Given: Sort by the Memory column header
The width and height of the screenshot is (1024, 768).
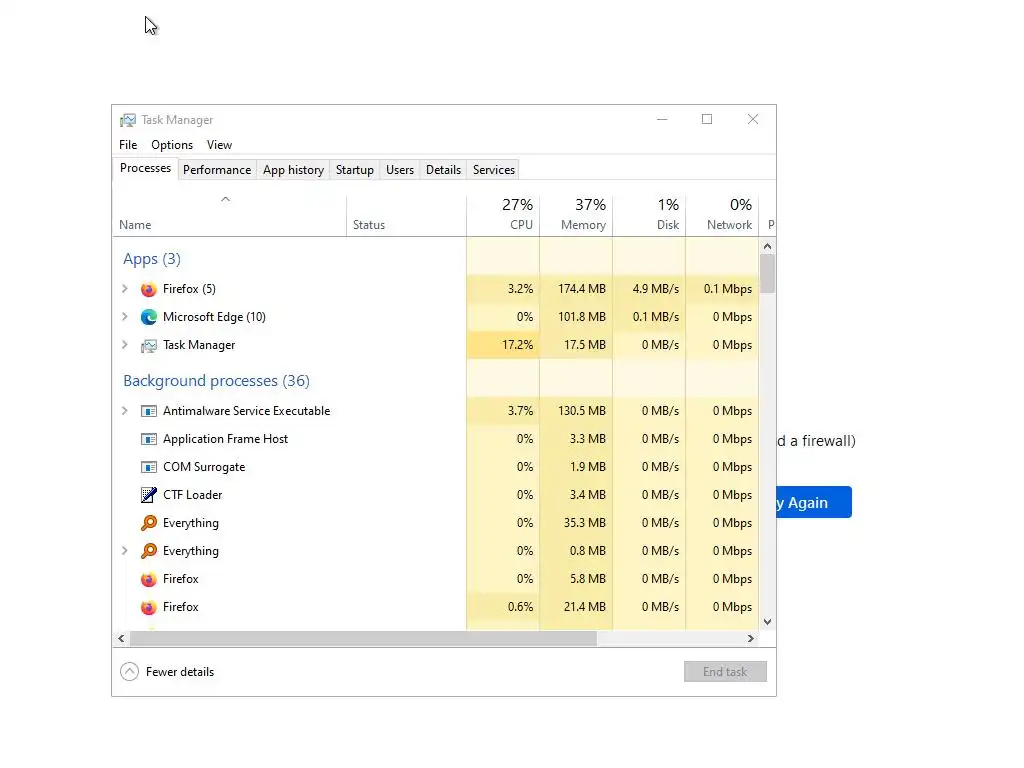Looking at the screenshot, I should (x=576, y=216).
